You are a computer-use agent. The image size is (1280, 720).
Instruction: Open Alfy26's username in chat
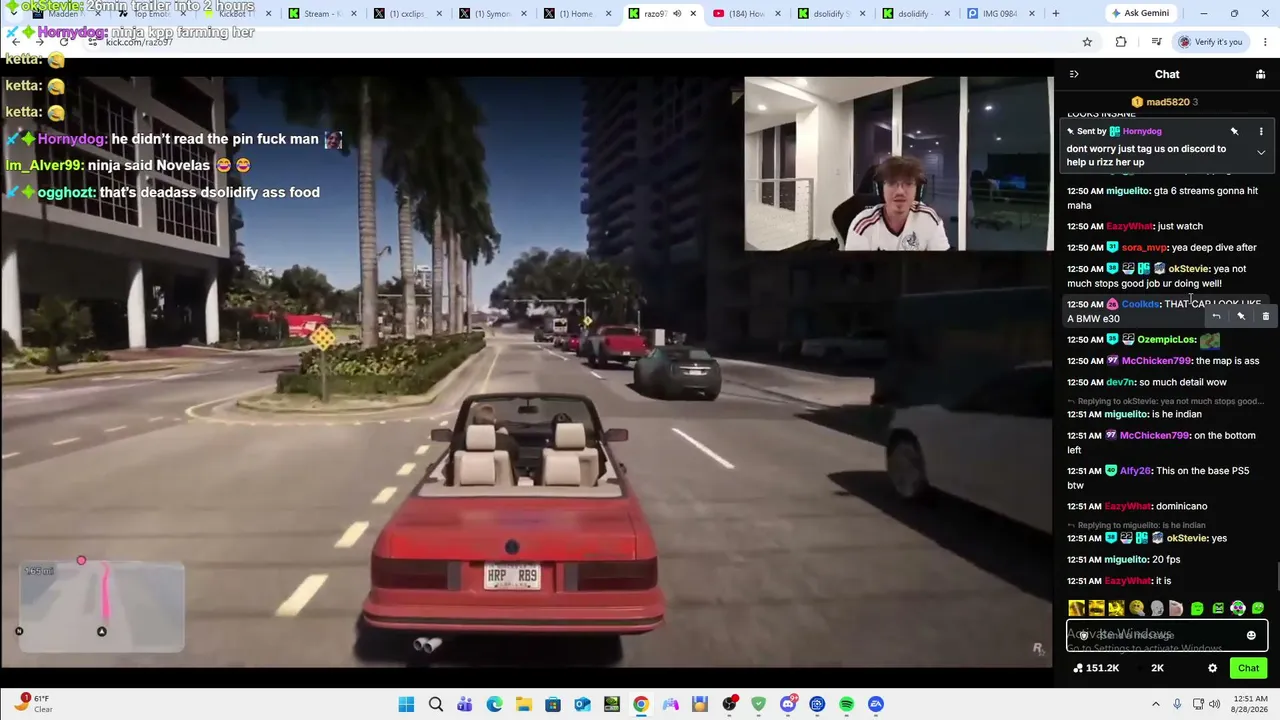coord(1135,471)
